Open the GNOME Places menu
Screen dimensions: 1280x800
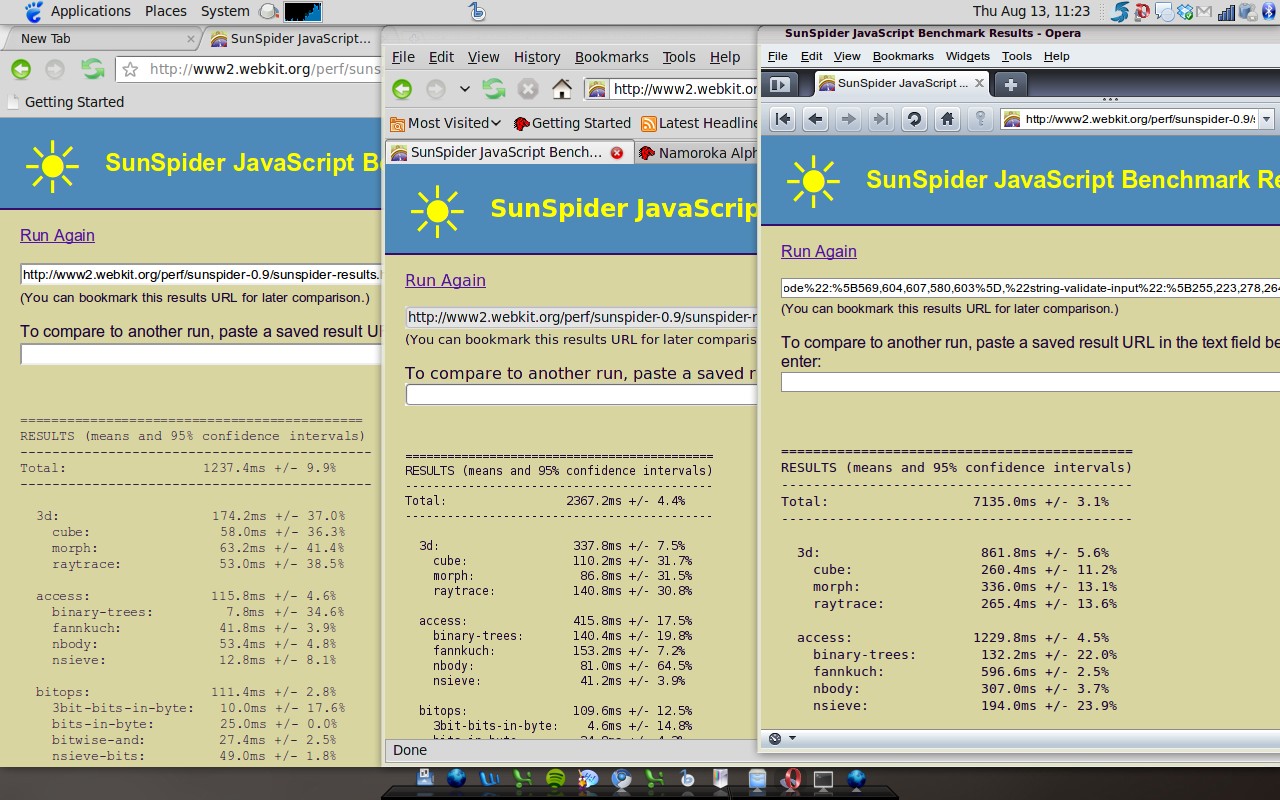tap(166, 11)
